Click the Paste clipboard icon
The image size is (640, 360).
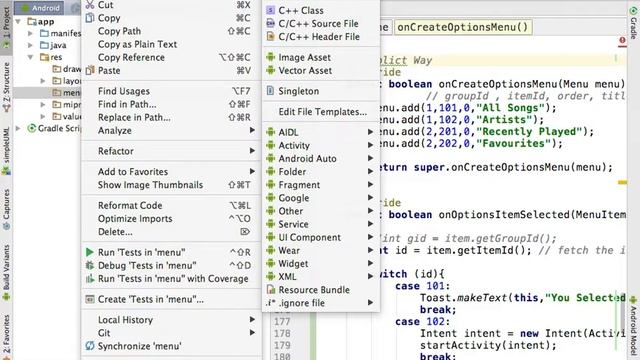(90, 71)
